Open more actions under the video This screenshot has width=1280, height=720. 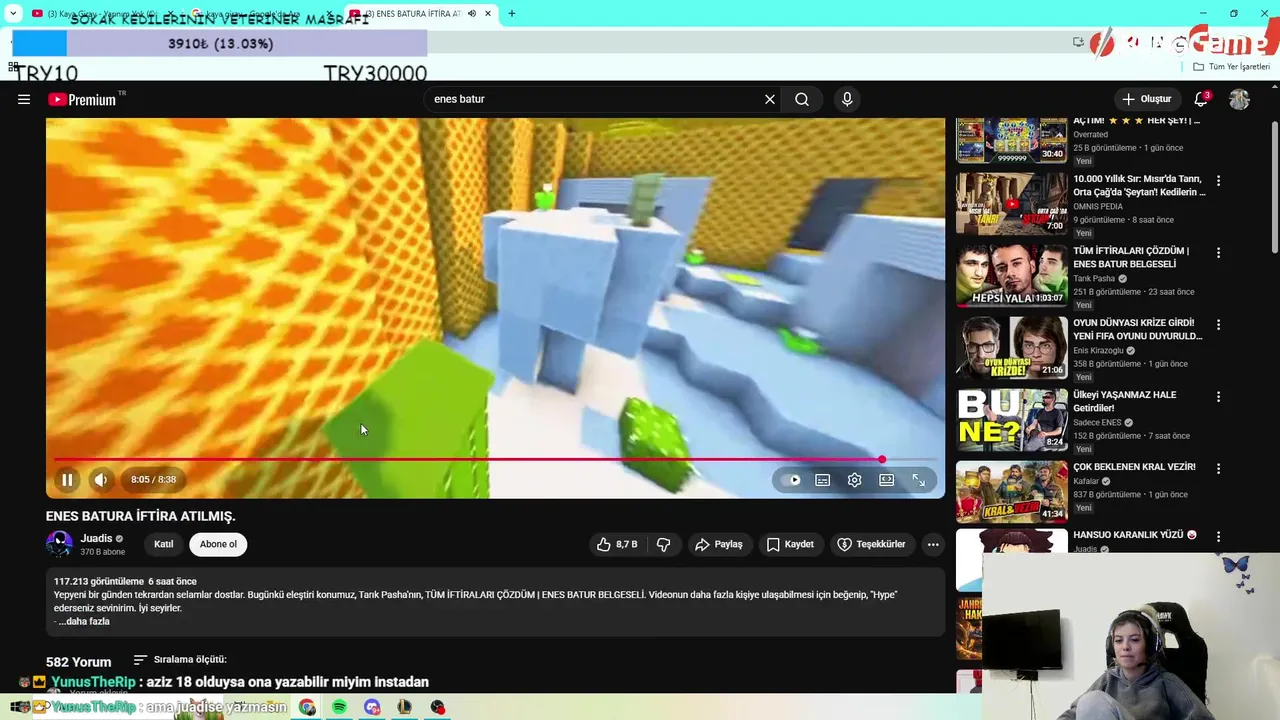(x=933, y=544)
